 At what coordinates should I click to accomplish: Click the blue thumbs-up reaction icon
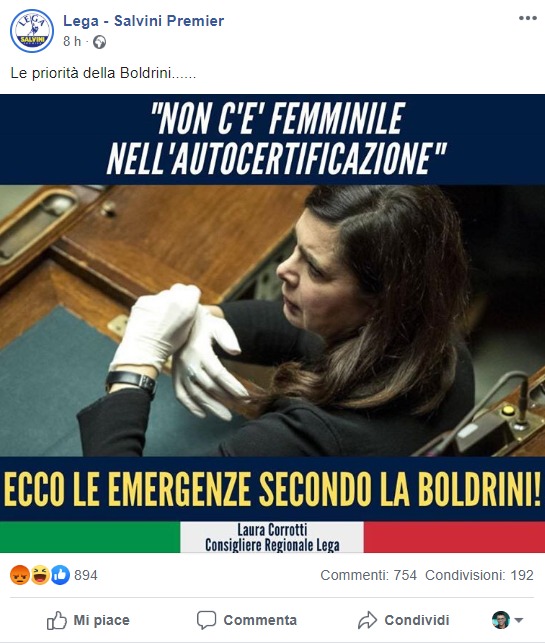[60, 575]
